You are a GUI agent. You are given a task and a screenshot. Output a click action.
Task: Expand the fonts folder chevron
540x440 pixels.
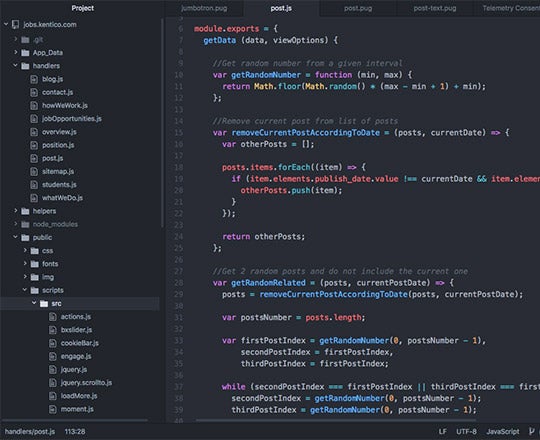[x=25, y=264]
